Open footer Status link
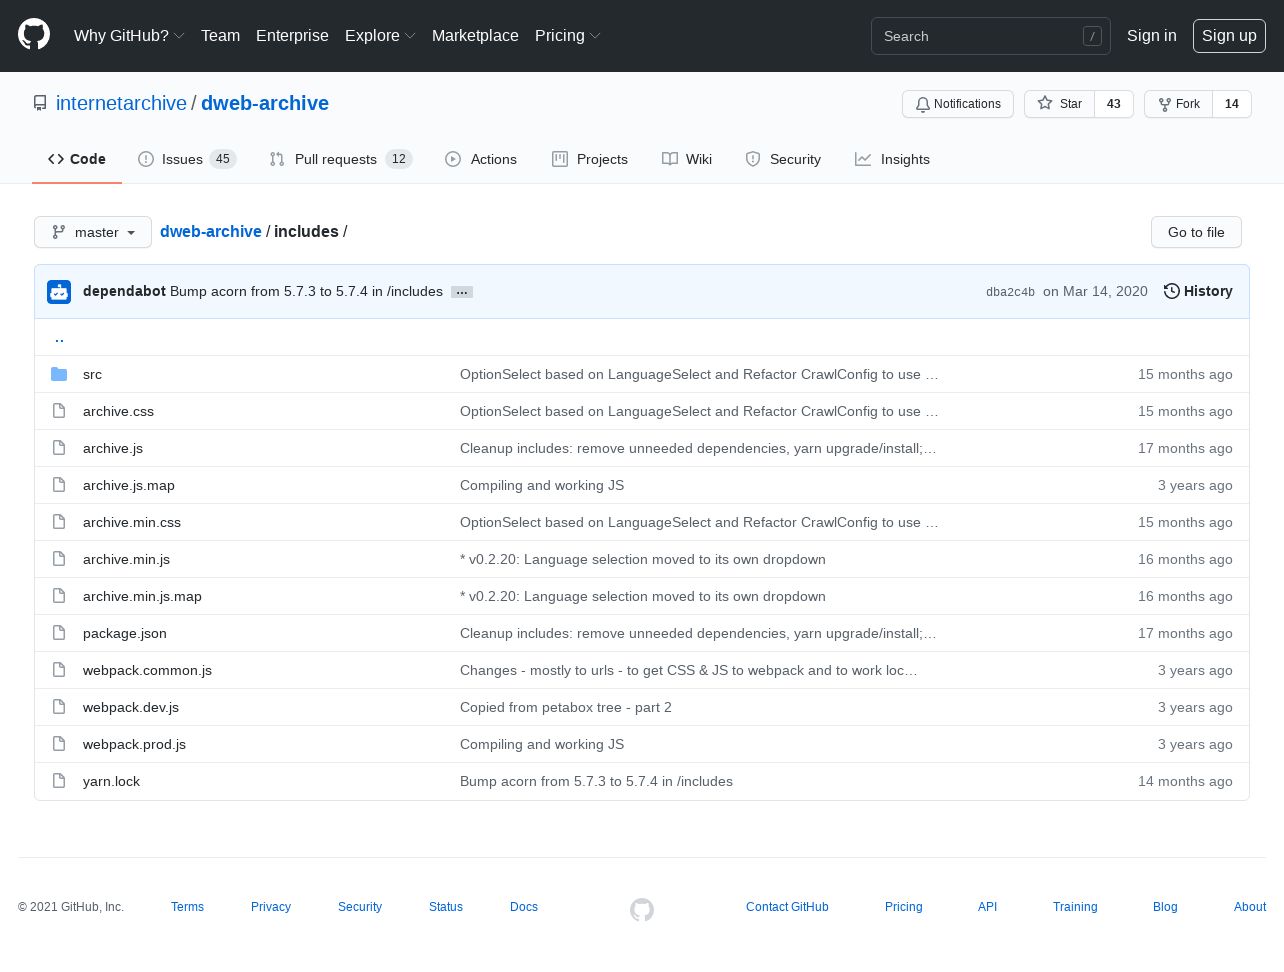The width and height of the screenshot is (1284, 972). click(446, 907)
